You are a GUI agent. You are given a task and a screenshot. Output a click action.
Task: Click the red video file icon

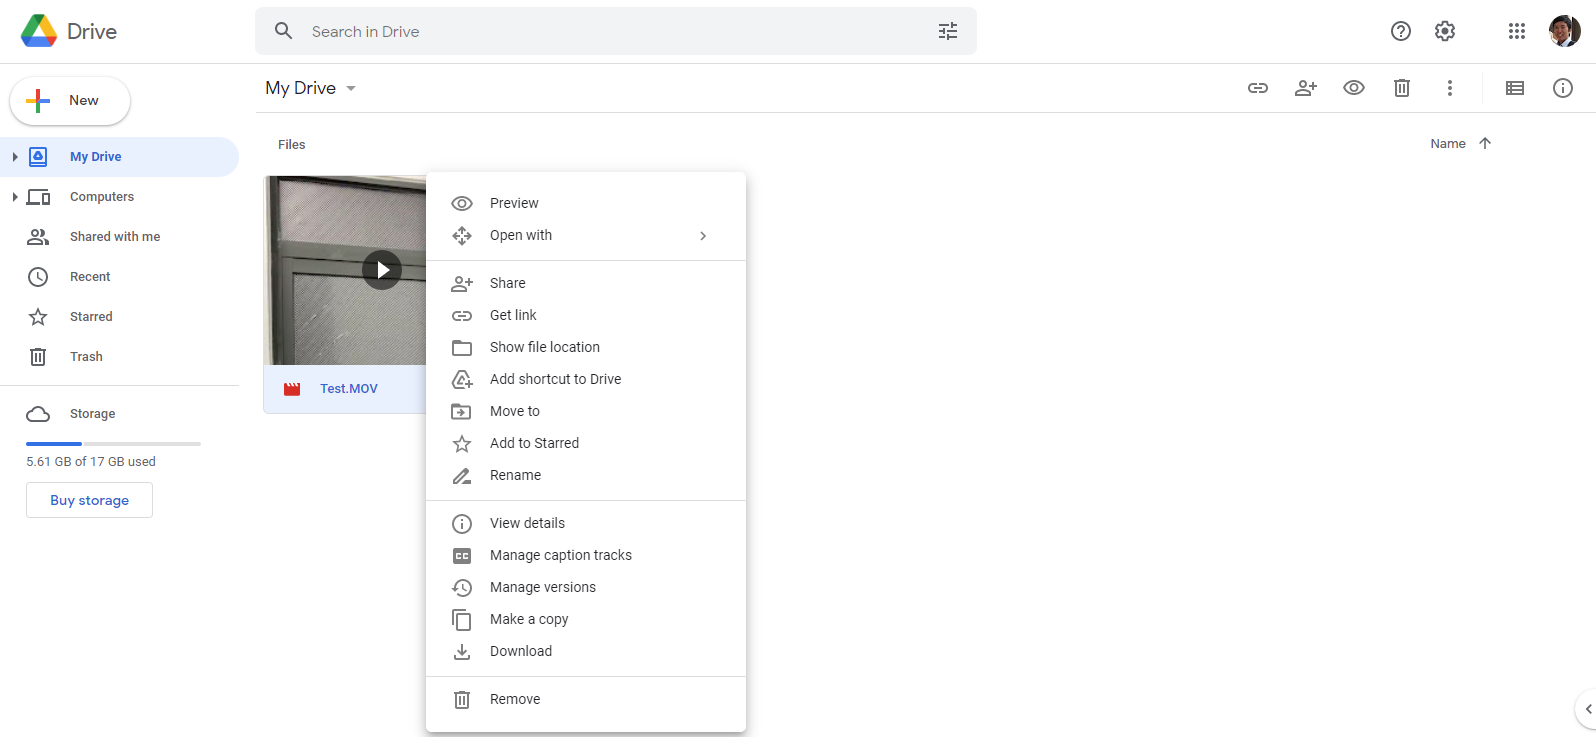tap(292, 389)
